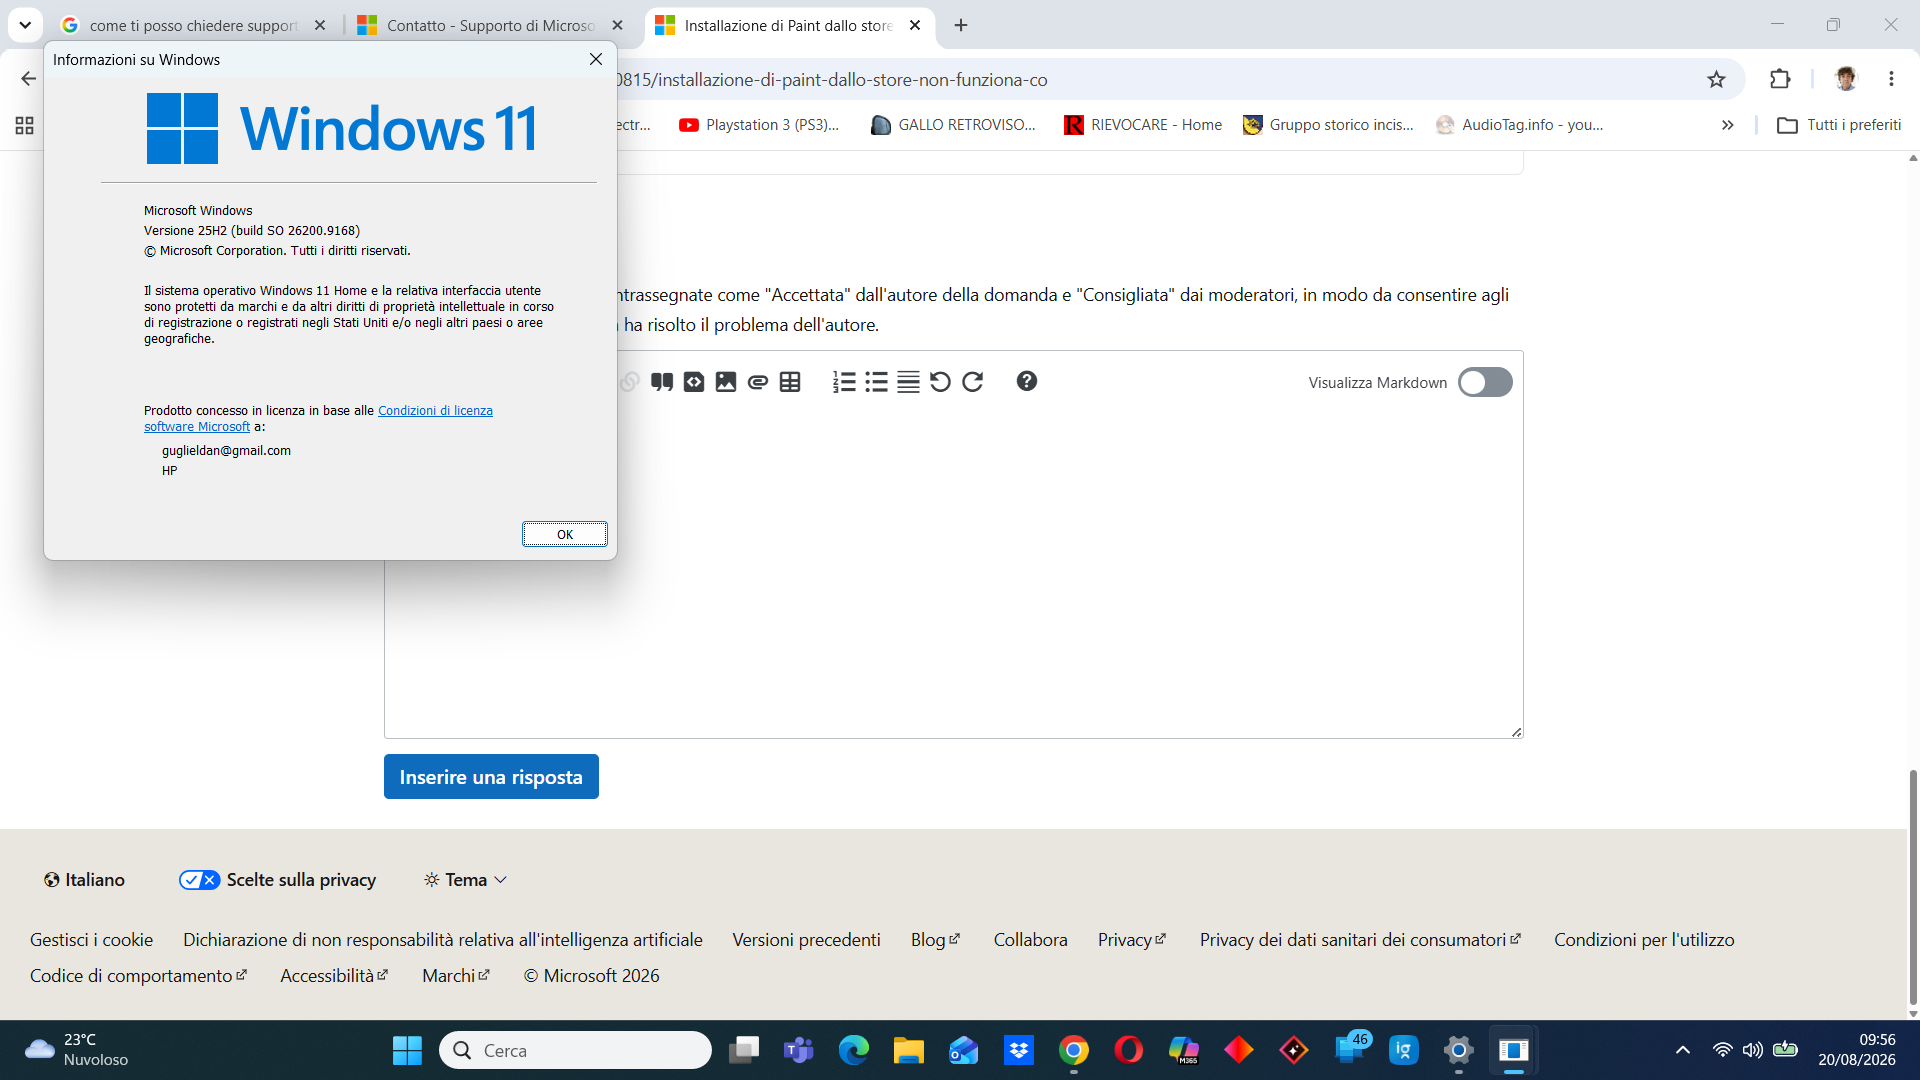Open the Condizioni di licenza link

coord(435,411)
